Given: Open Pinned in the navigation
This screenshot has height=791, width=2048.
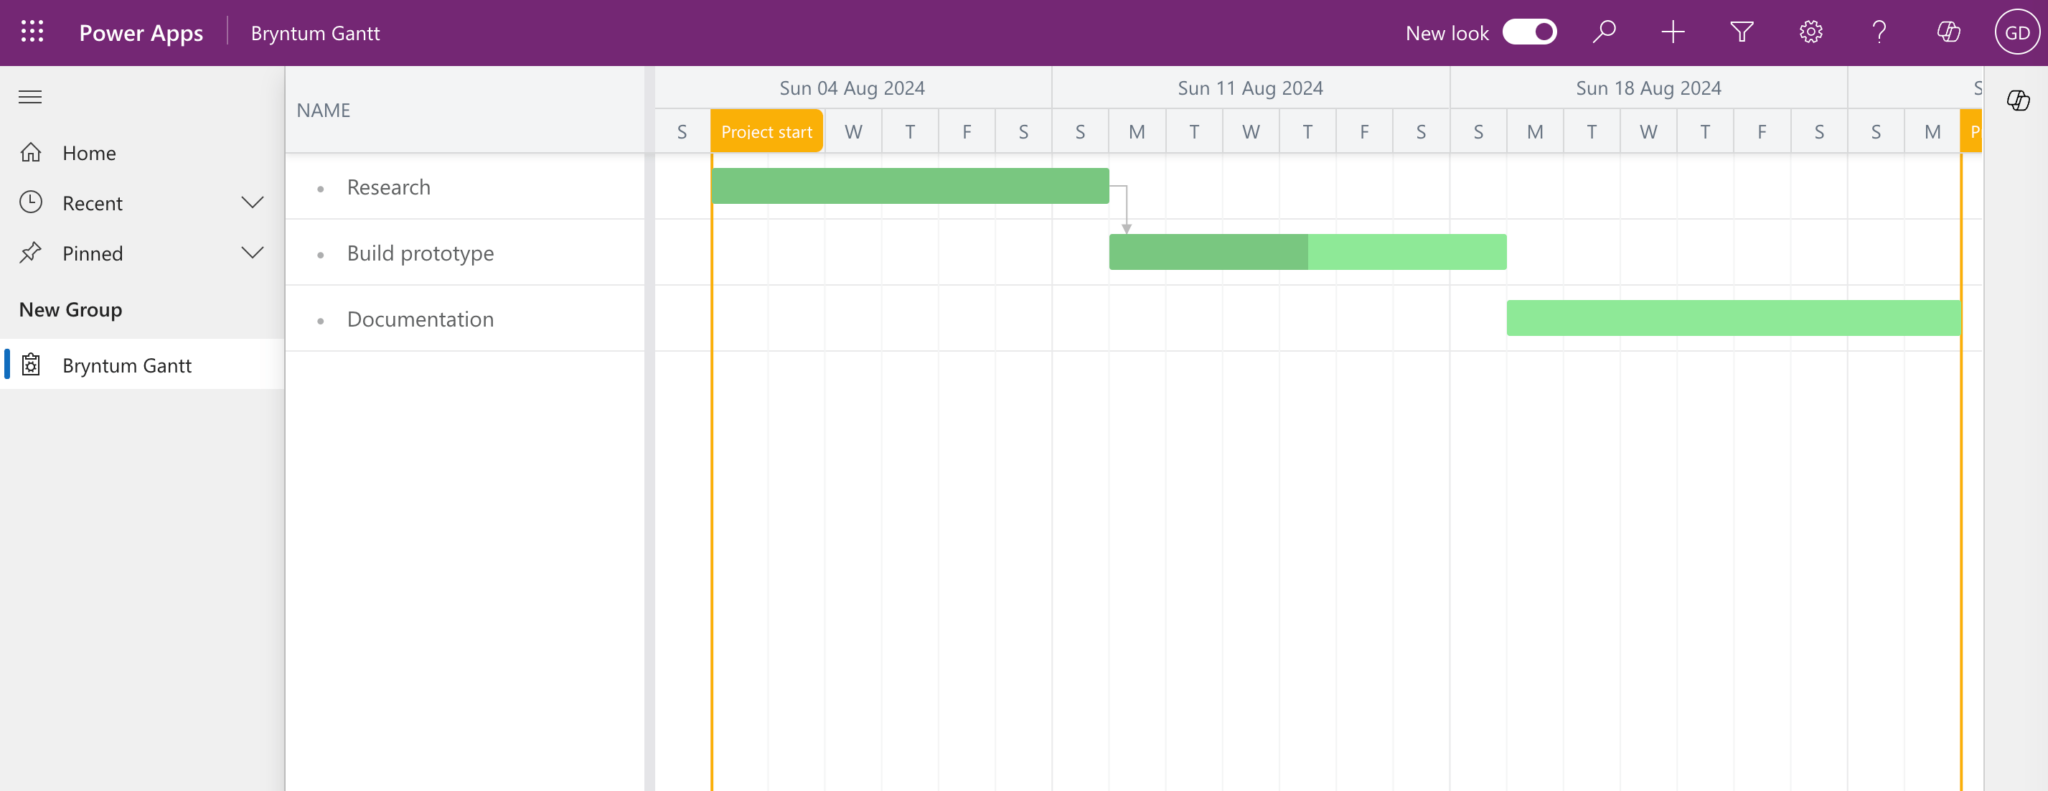Looking at the screenshot, I should coord(142,253).
